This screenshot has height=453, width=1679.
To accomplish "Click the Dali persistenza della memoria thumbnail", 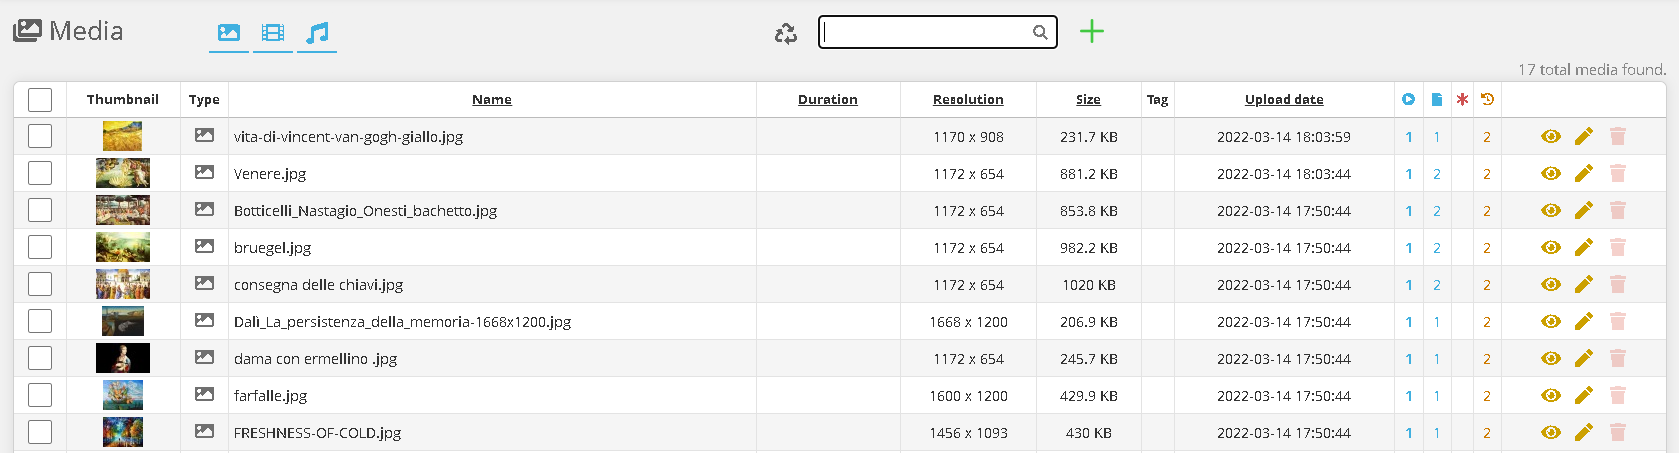I will coord(123,322).
